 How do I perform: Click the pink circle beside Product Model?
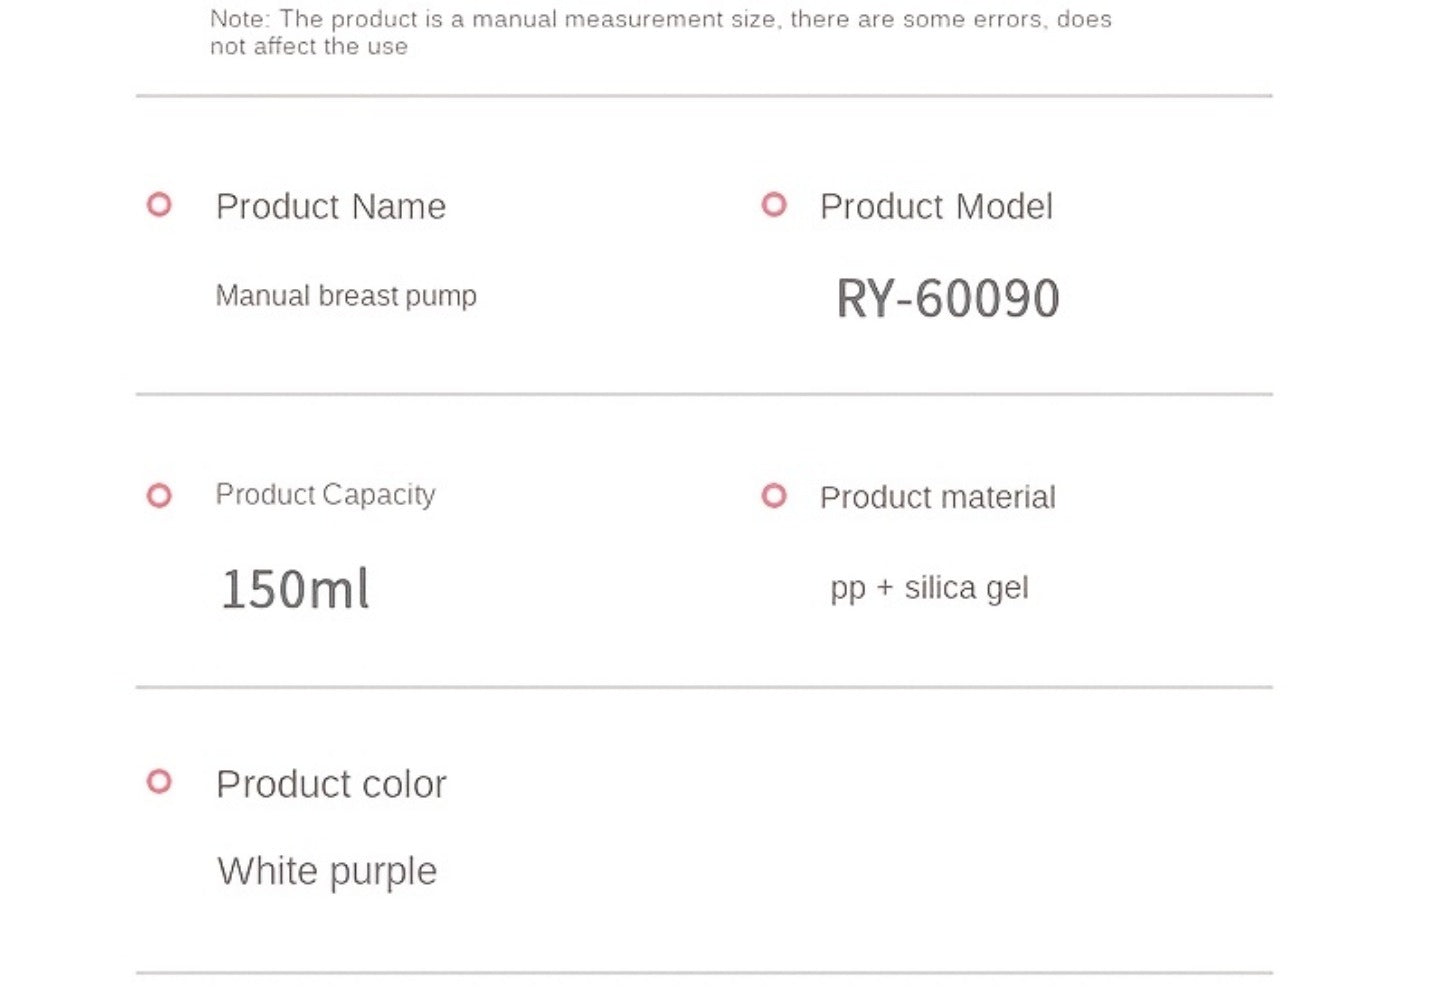774,205
